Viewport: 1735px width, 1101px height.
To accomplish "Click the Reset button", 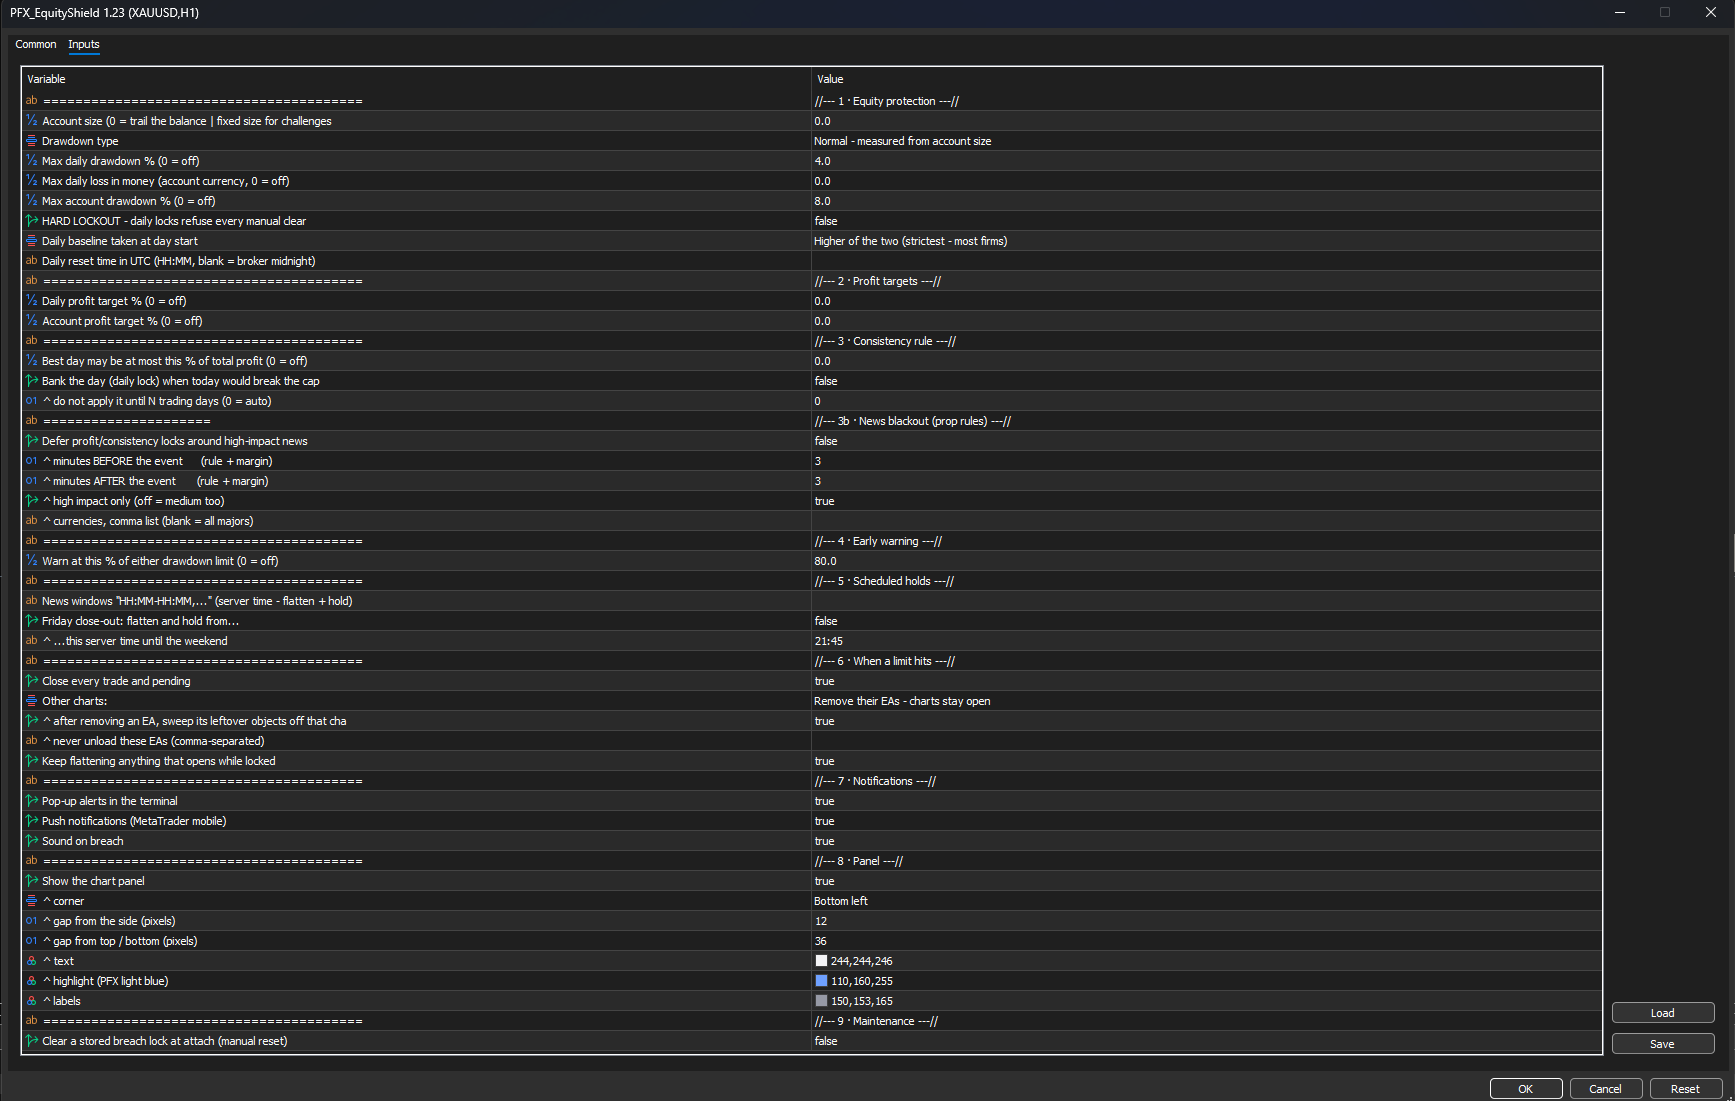I will (1686, 1089).
